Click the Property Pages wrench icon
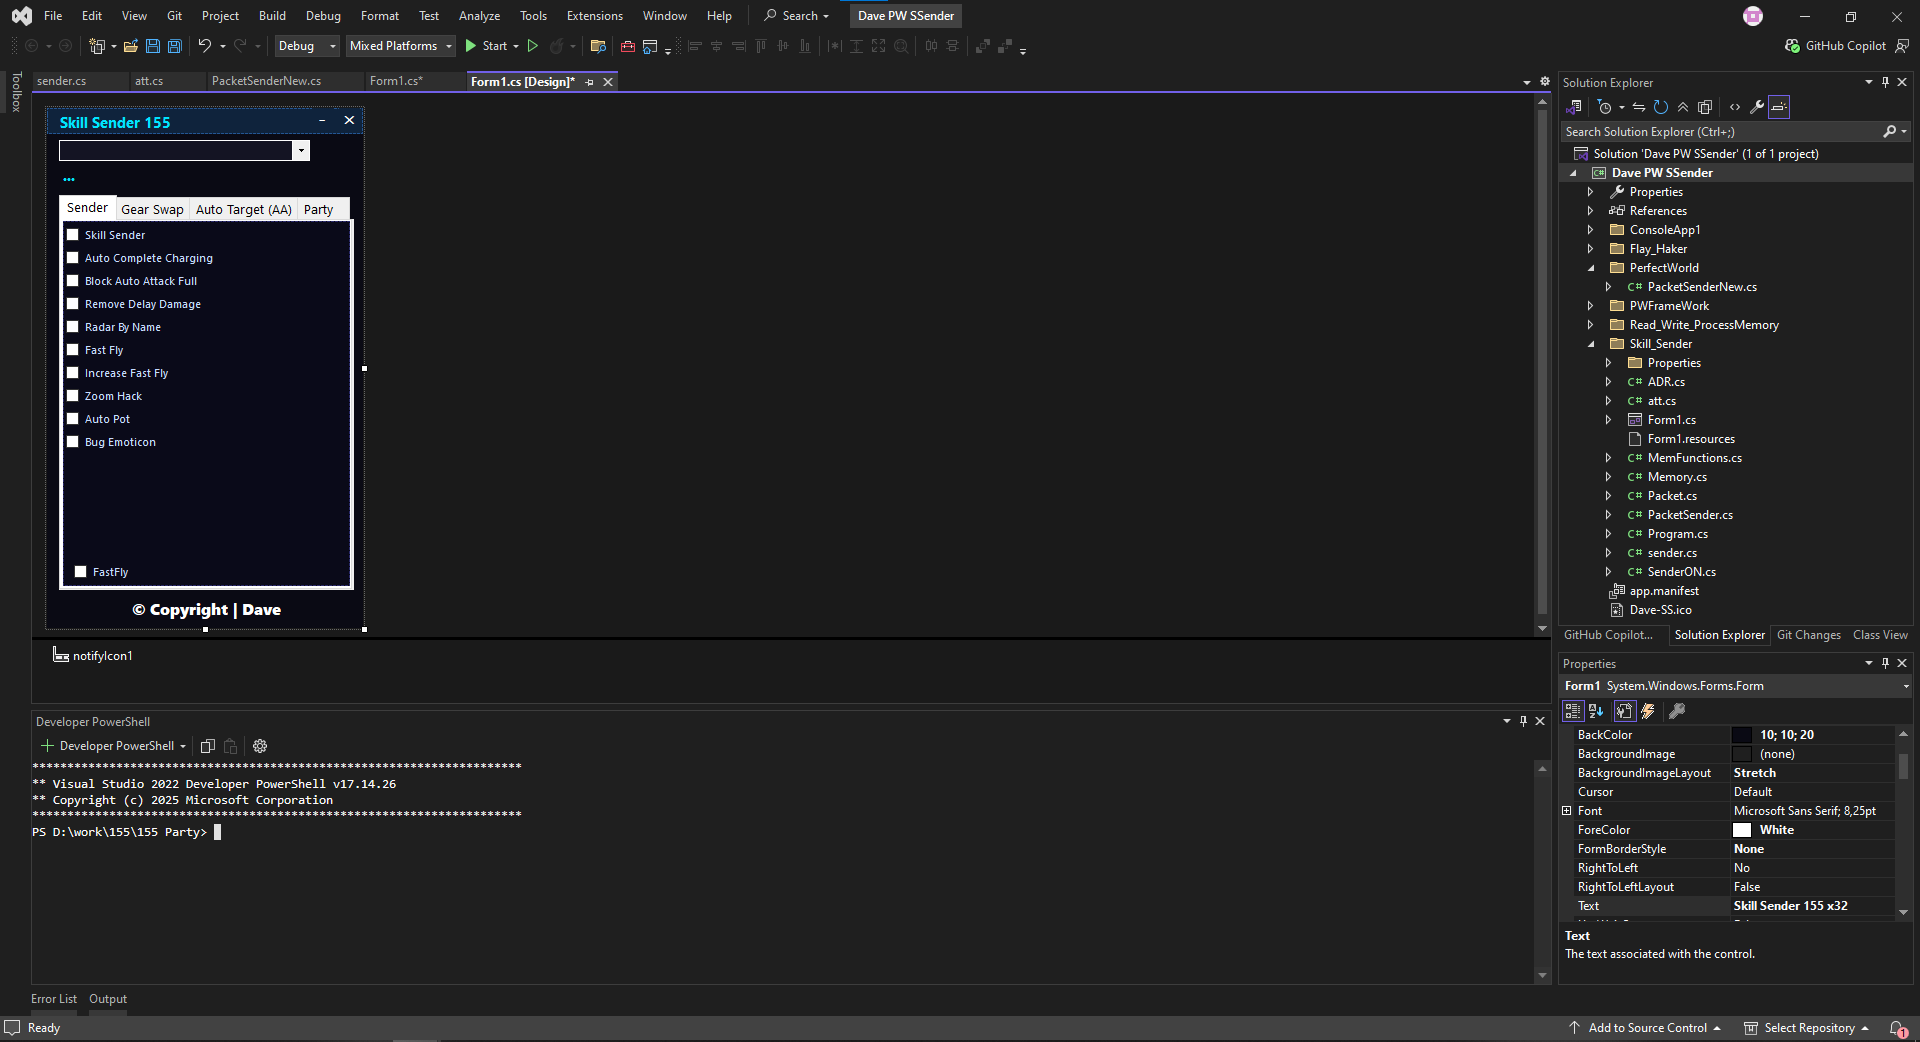 1678,711
